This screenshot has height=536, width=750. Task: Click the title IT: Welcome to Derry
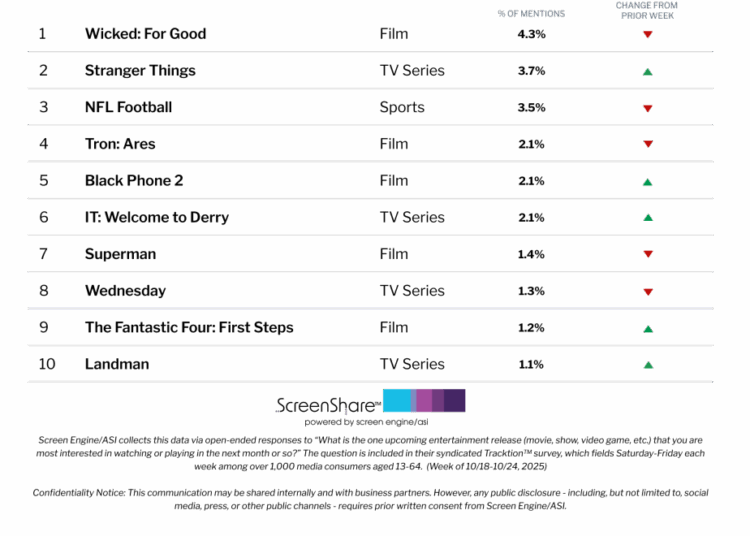[x=157, y=218]
